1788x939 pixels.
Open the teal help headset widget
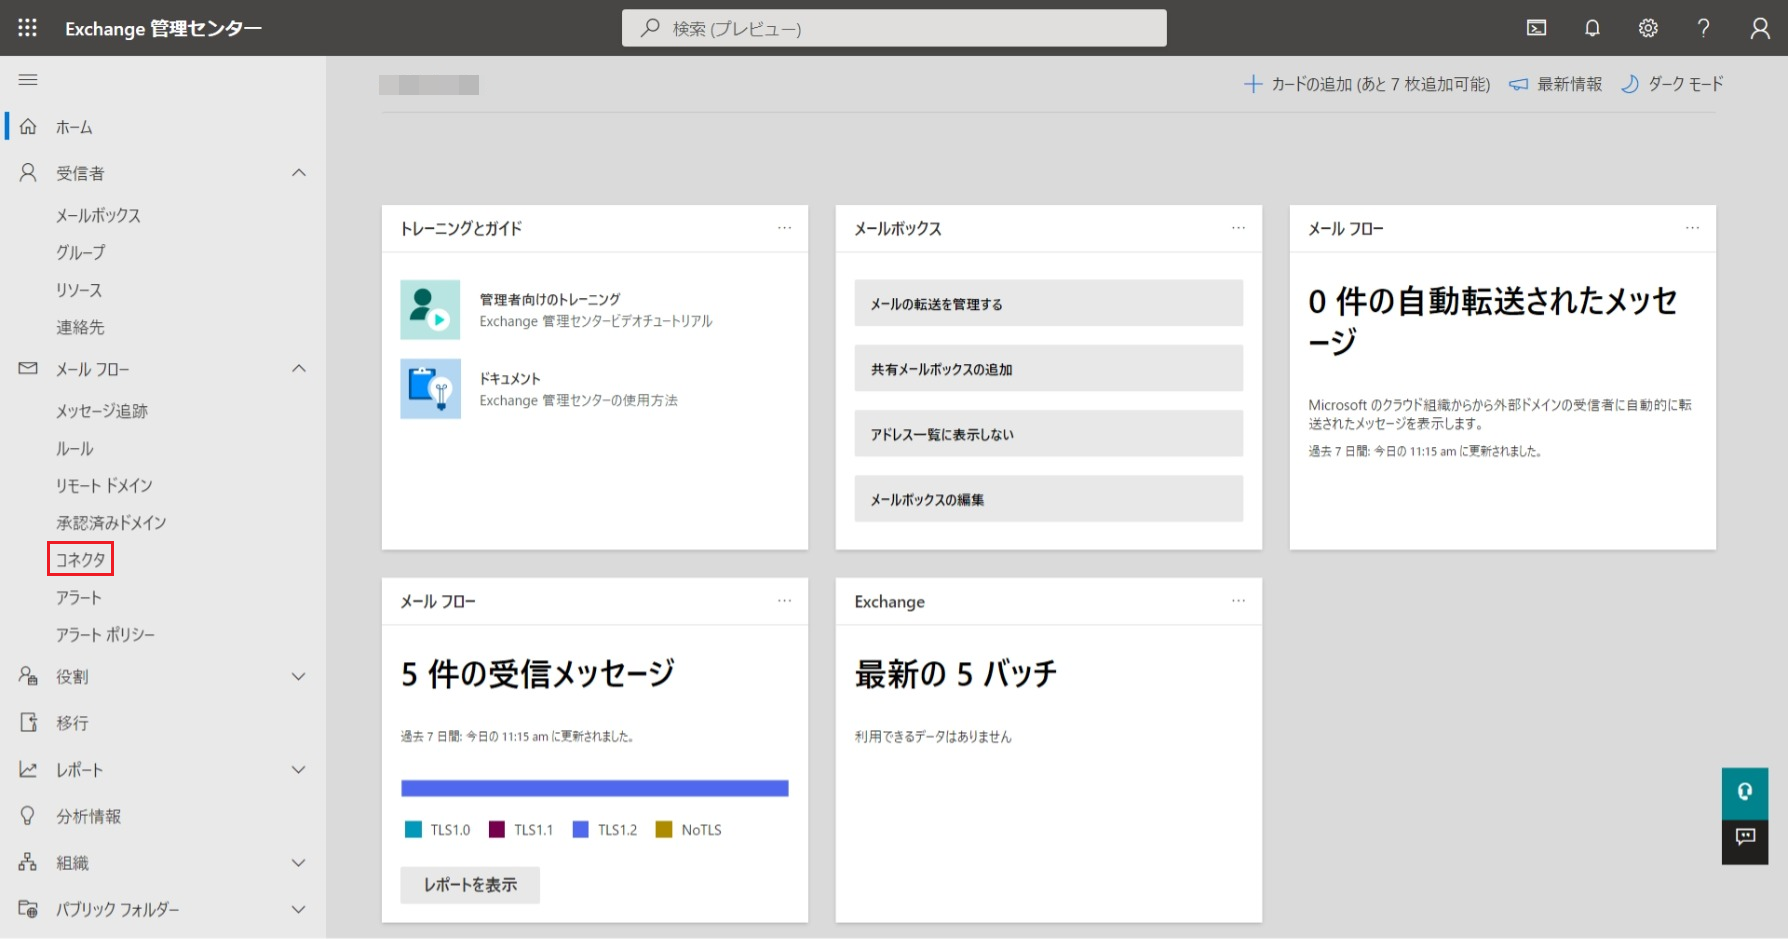point(1745,792)
